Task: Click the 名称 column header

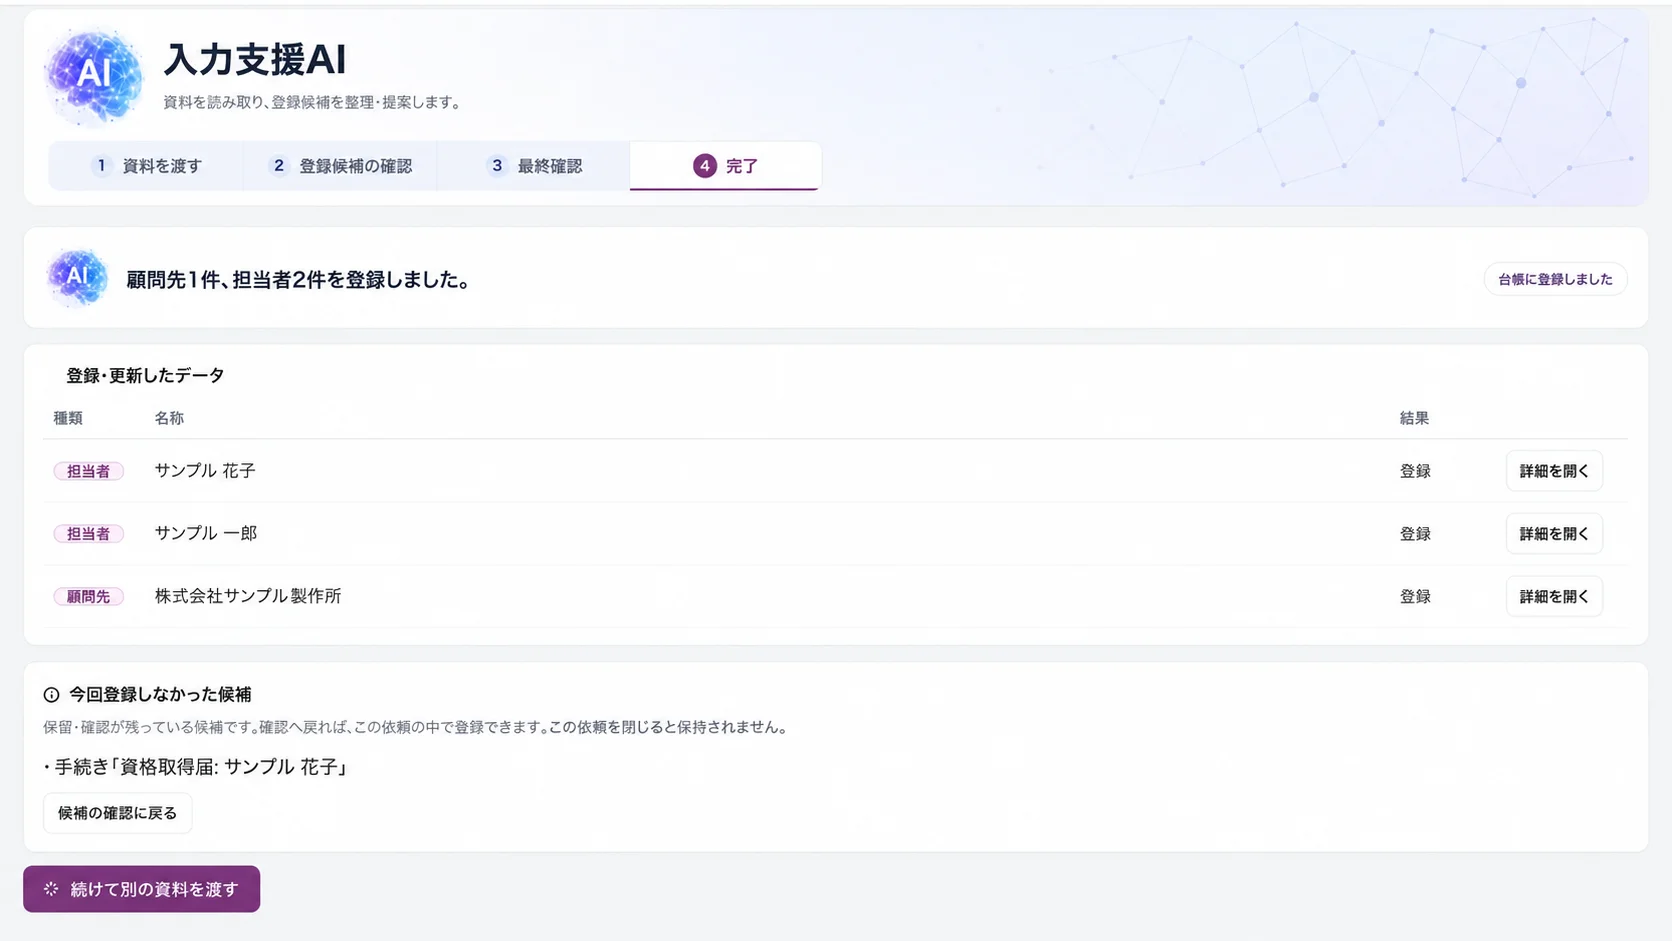Action: click(x=169, y=418)
